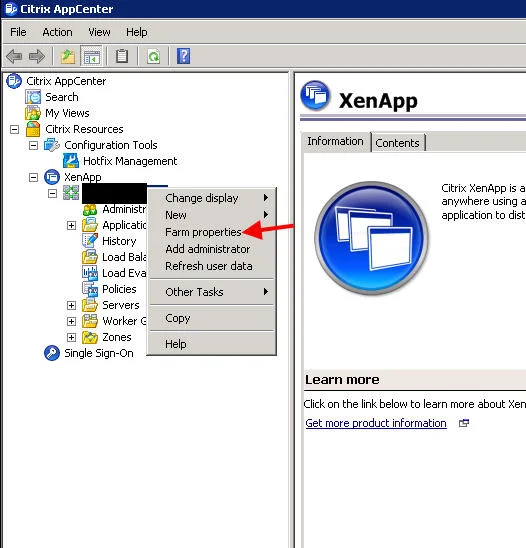The image size is (526, 548).
Task: Click the Back arrow toolbar icon
Action: point(14,56)
